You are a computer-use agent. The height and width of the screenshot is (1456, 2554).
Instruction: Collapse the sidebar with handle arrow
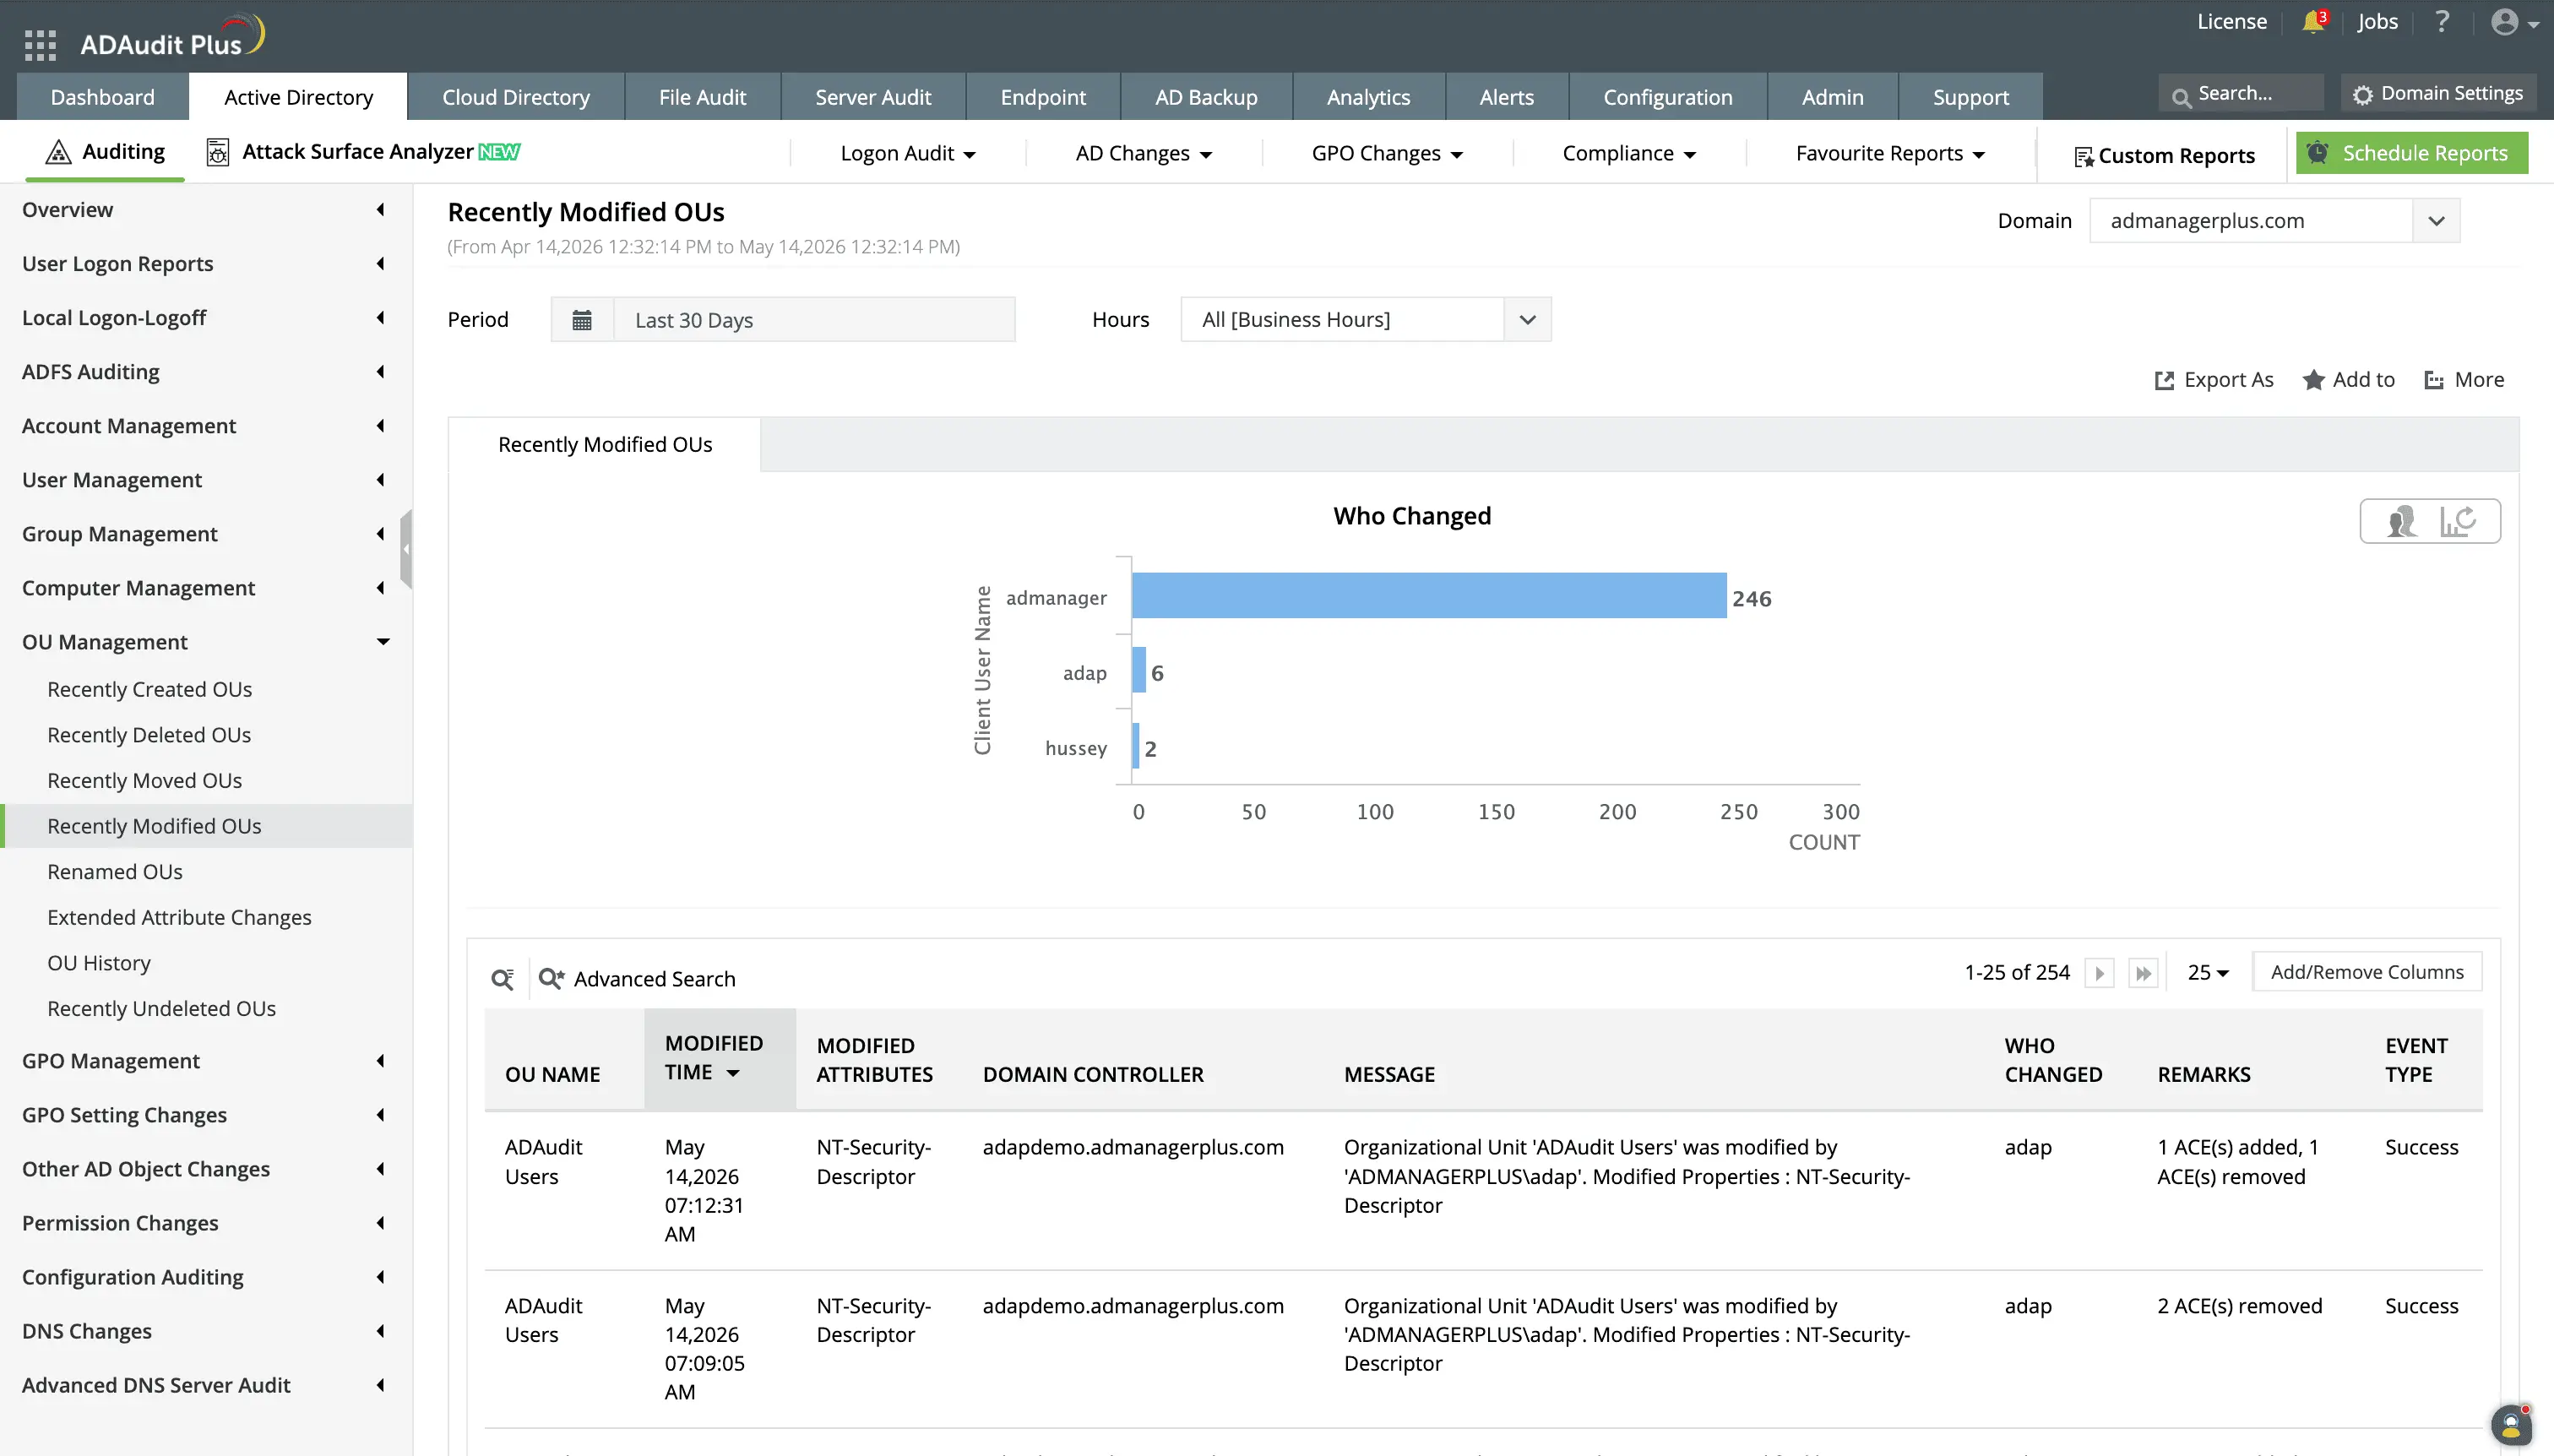coord(406,549)
